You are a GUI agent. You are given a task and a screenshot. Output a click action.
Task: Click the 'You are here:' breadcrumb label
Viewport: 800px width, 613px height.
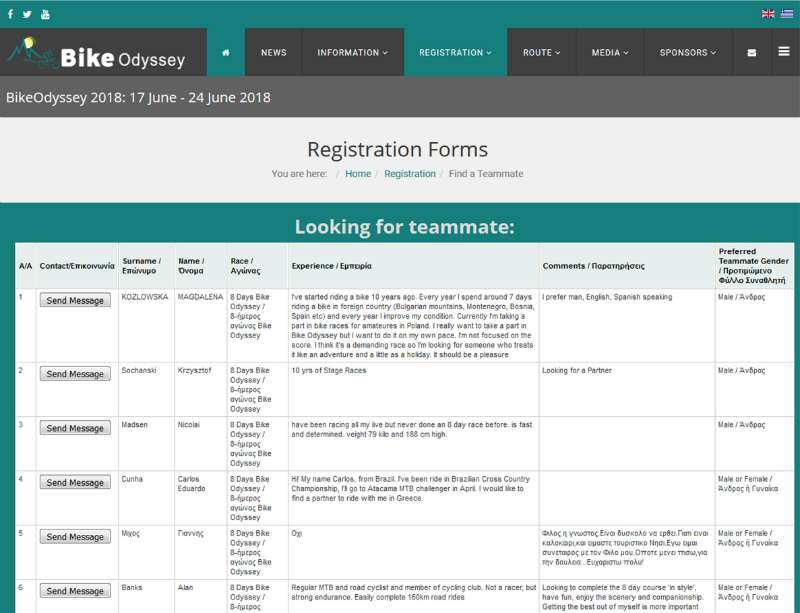click(299, 174)
